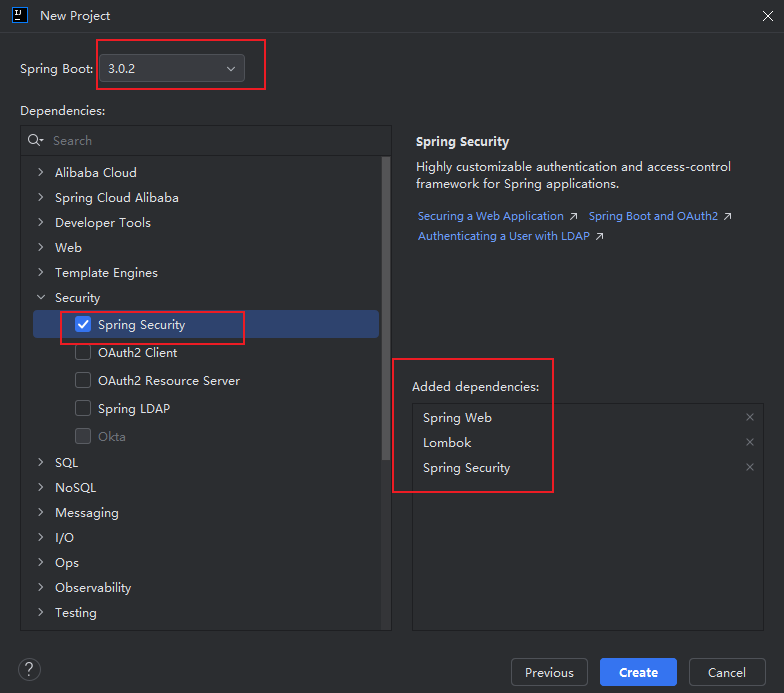Click the dependency list vertical scrollbar

386,308
